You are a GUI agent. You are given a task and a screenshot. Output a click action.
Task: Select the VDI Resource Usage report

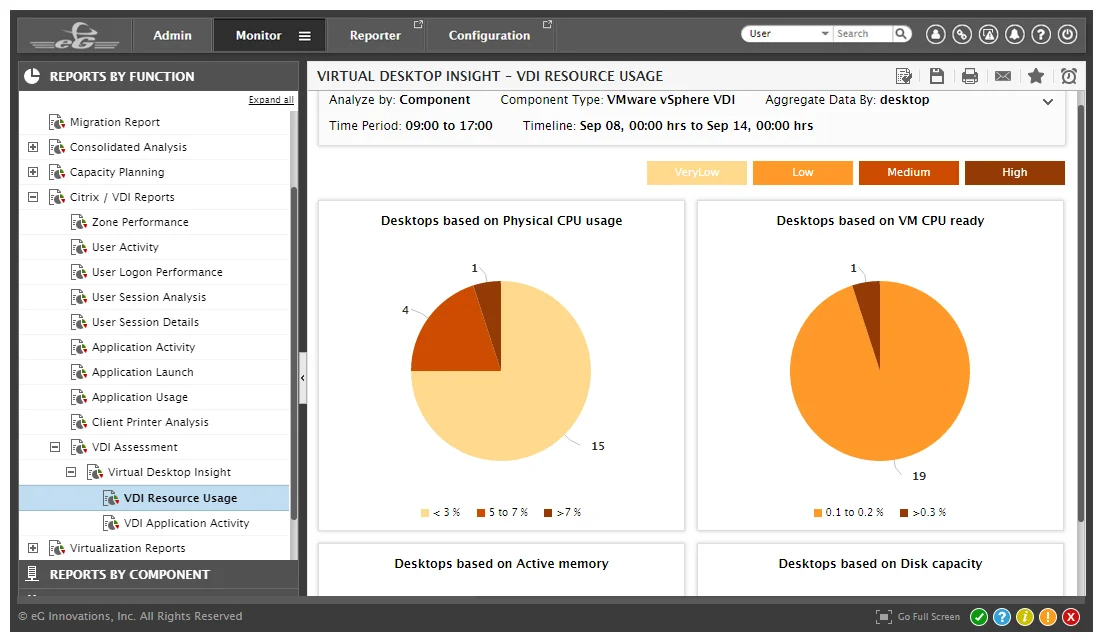pyautogui.click(x=154, y=497)
